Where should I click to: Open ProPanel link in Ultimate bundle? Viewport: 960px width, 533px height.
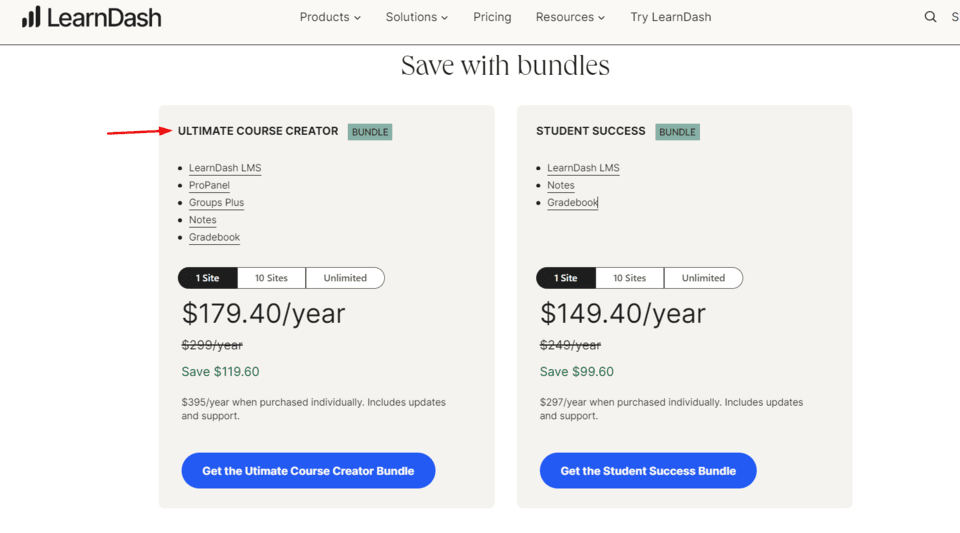(209, 185)
